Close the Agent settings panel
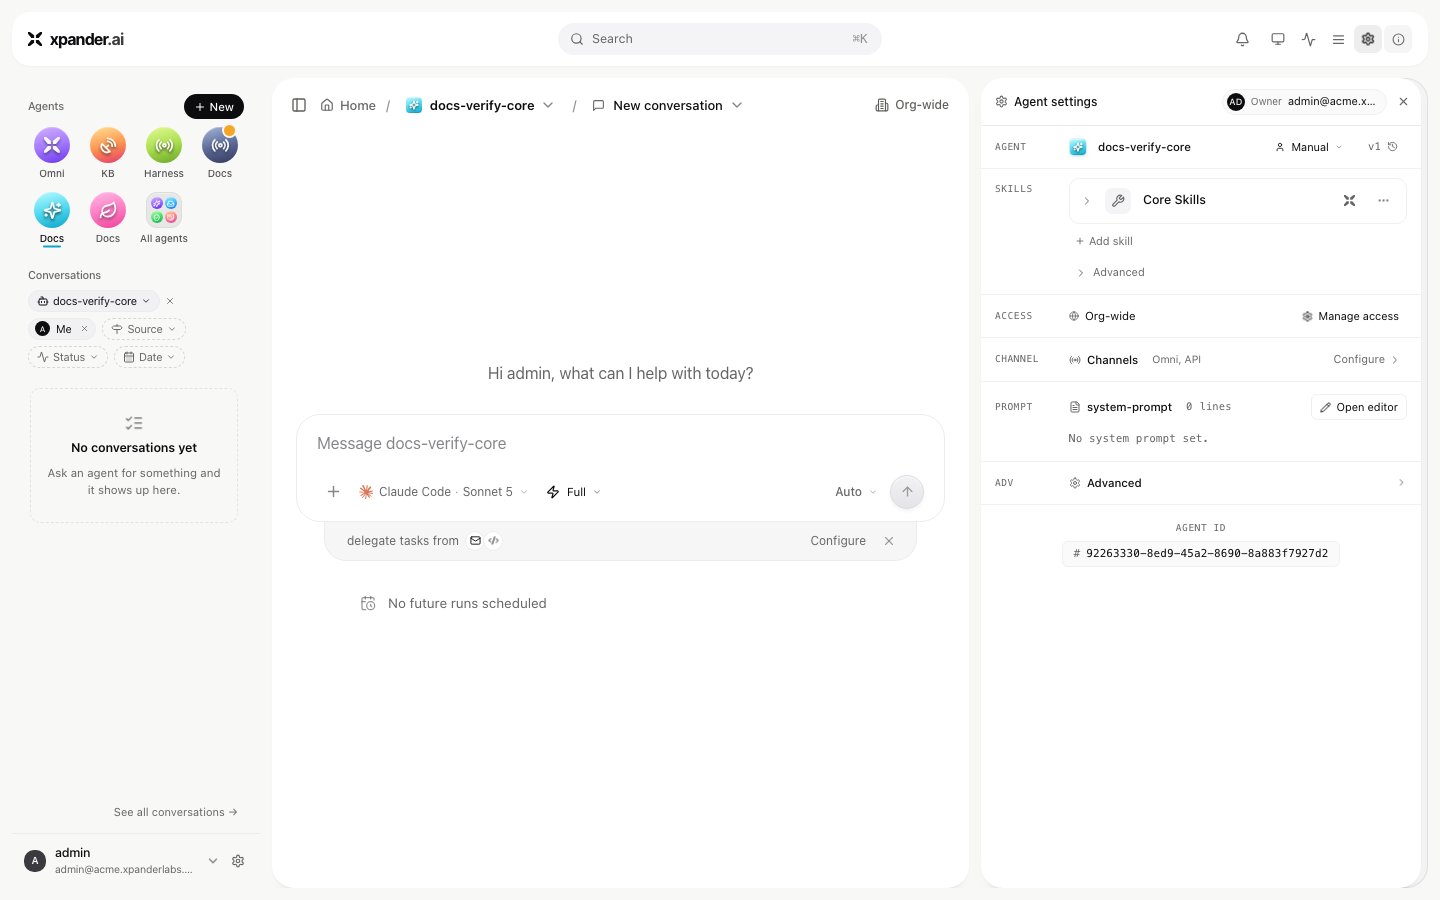1440x900 pixels. point(1403,102)
